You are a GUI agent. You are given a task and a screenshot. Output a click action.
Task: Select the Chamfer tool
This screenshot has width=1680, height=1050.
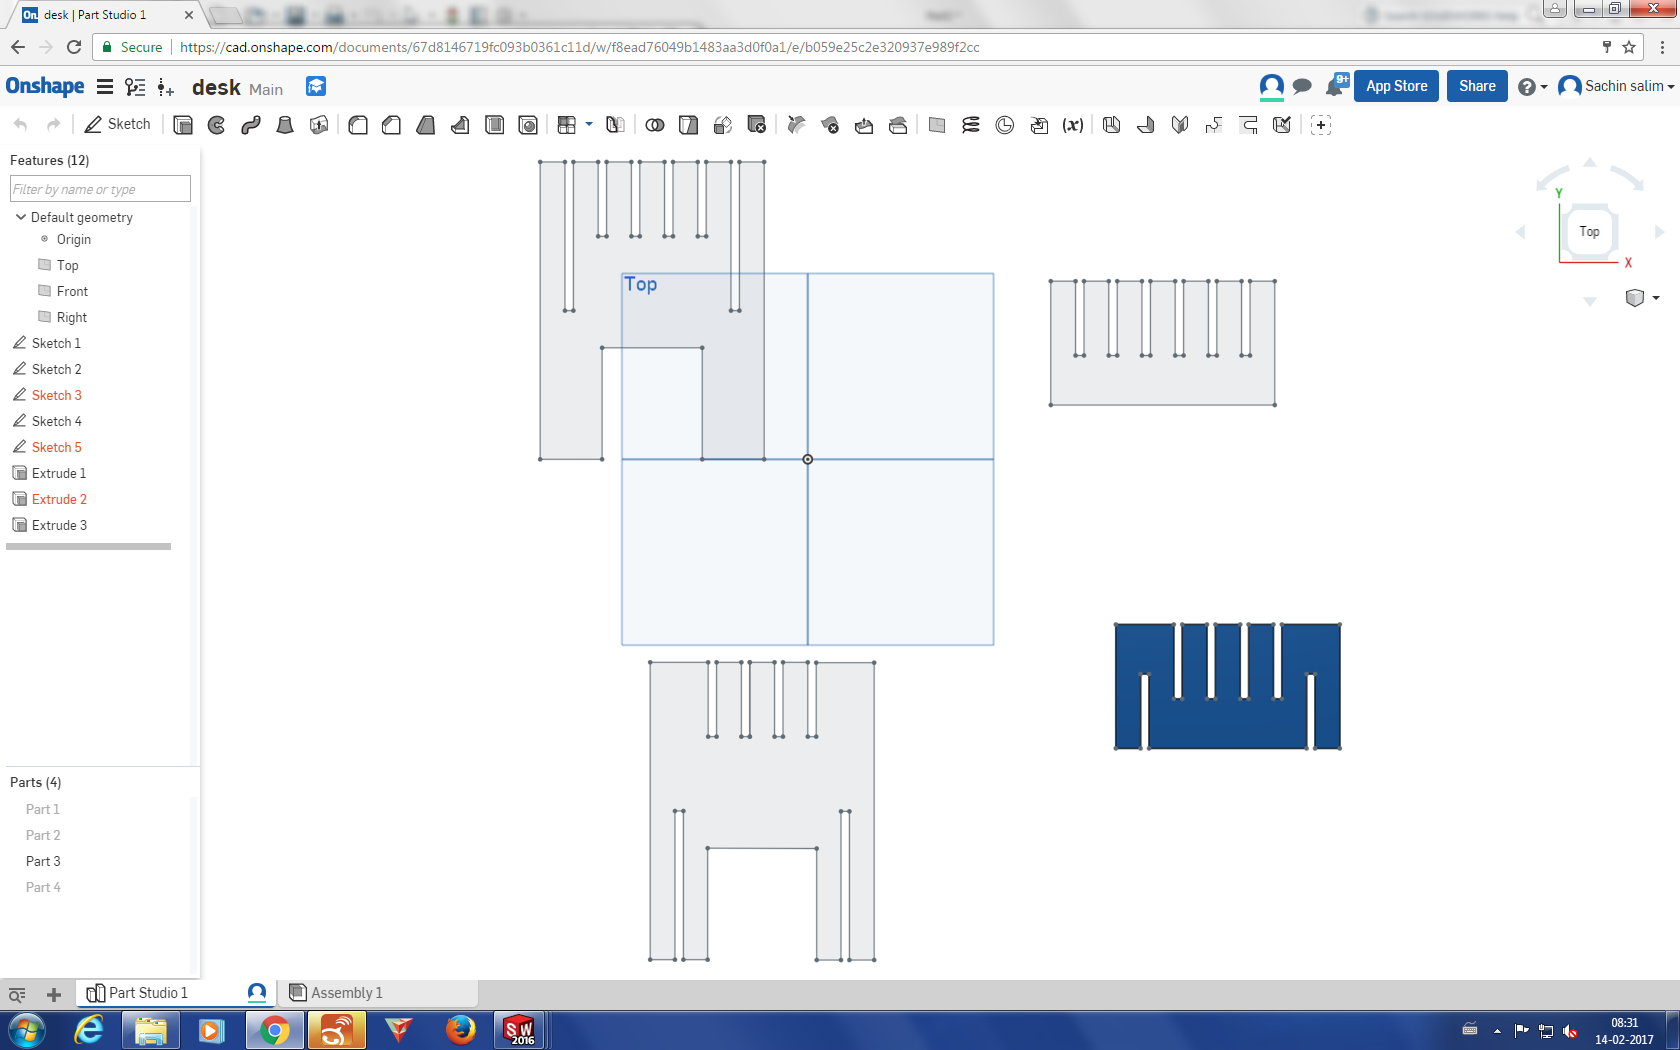392,125
